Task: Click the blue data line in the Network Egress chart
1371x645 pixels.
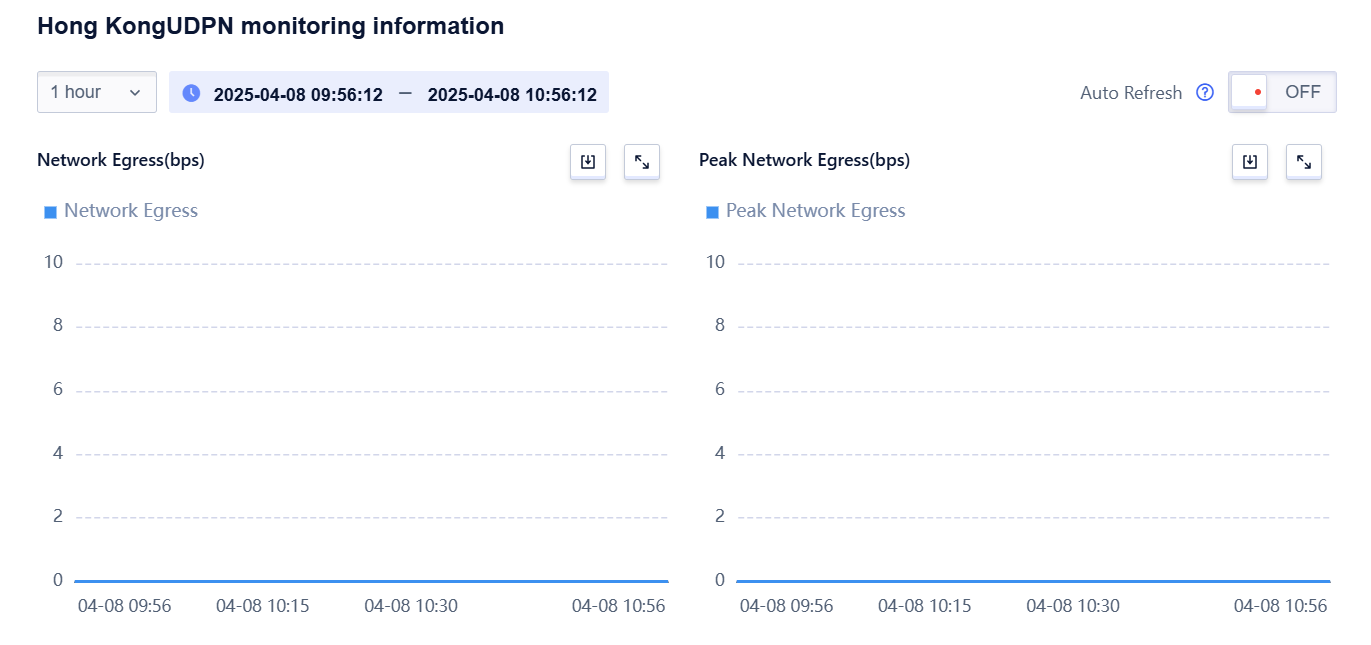Action: (370, 581)
